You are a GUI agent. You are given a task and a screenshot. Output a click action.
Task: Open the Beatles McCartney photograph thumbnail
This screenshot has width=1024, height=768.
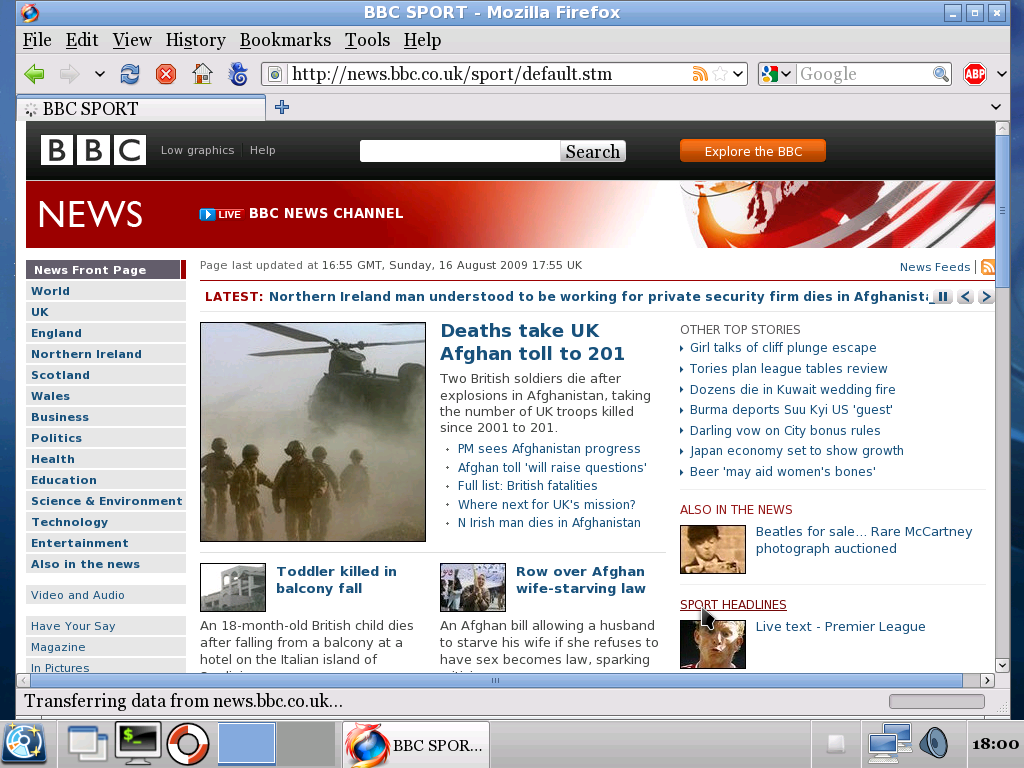(x=712, y=550)
